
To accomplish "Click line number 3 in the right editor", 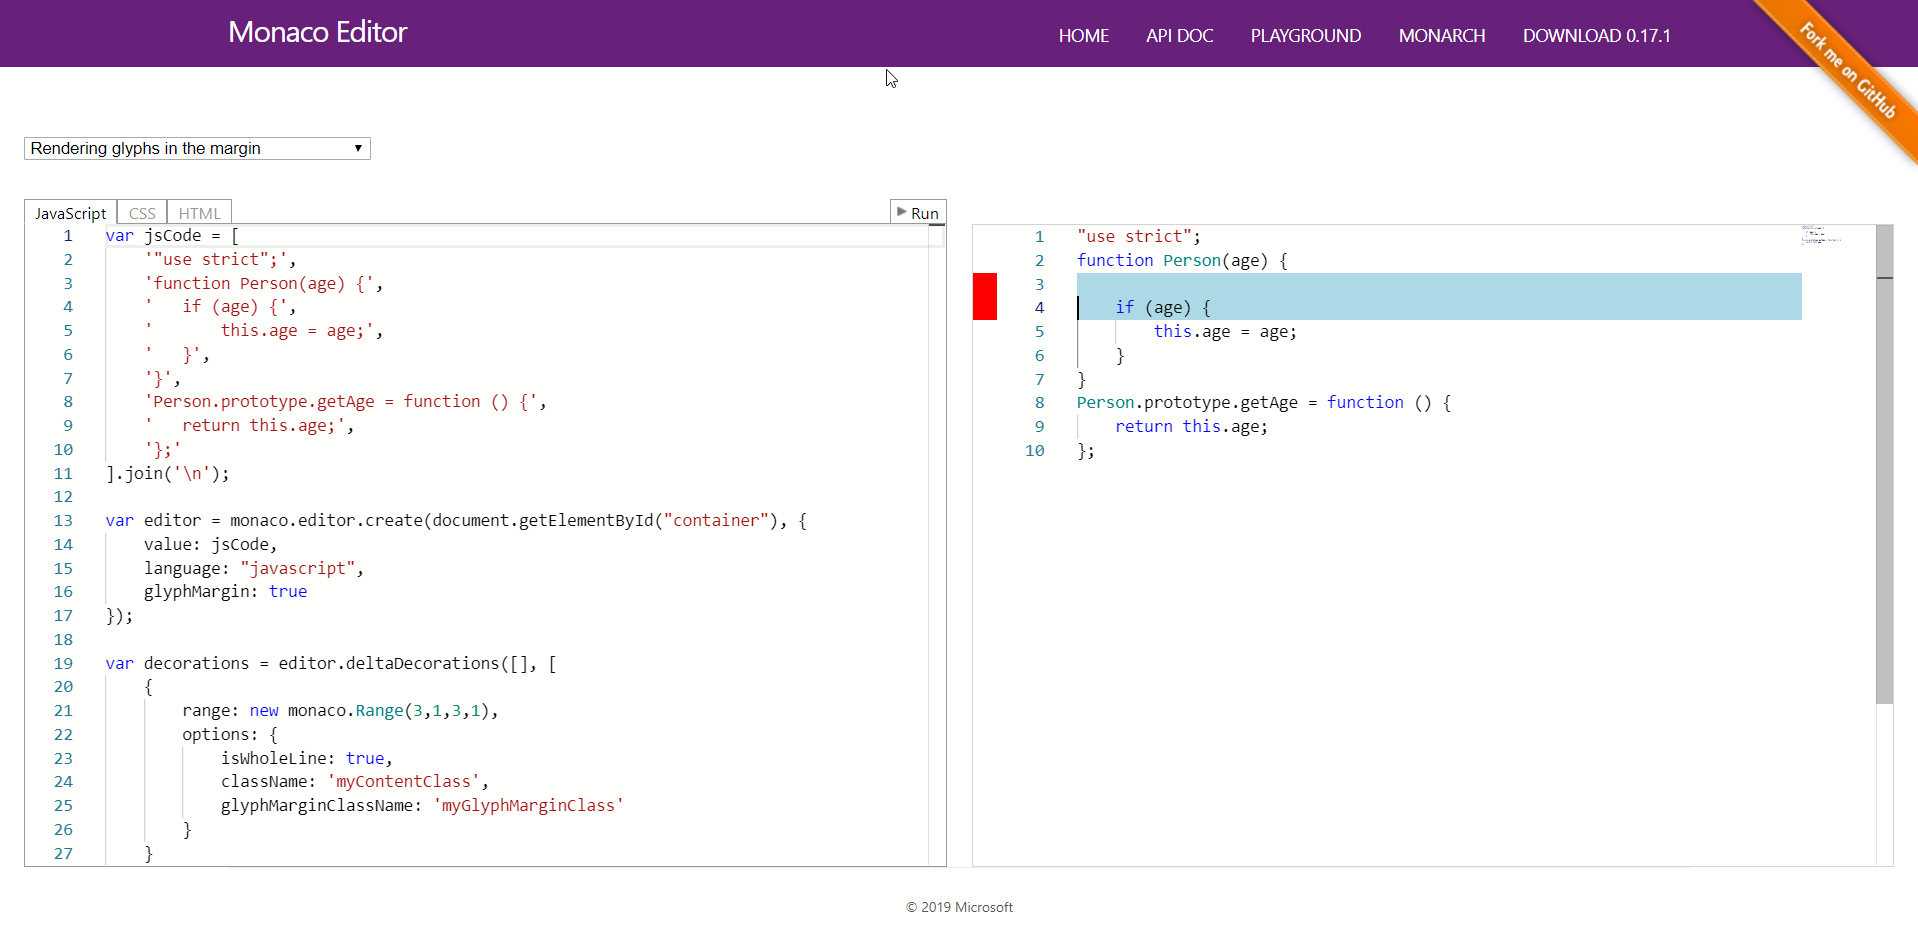I will (1039, 284).
